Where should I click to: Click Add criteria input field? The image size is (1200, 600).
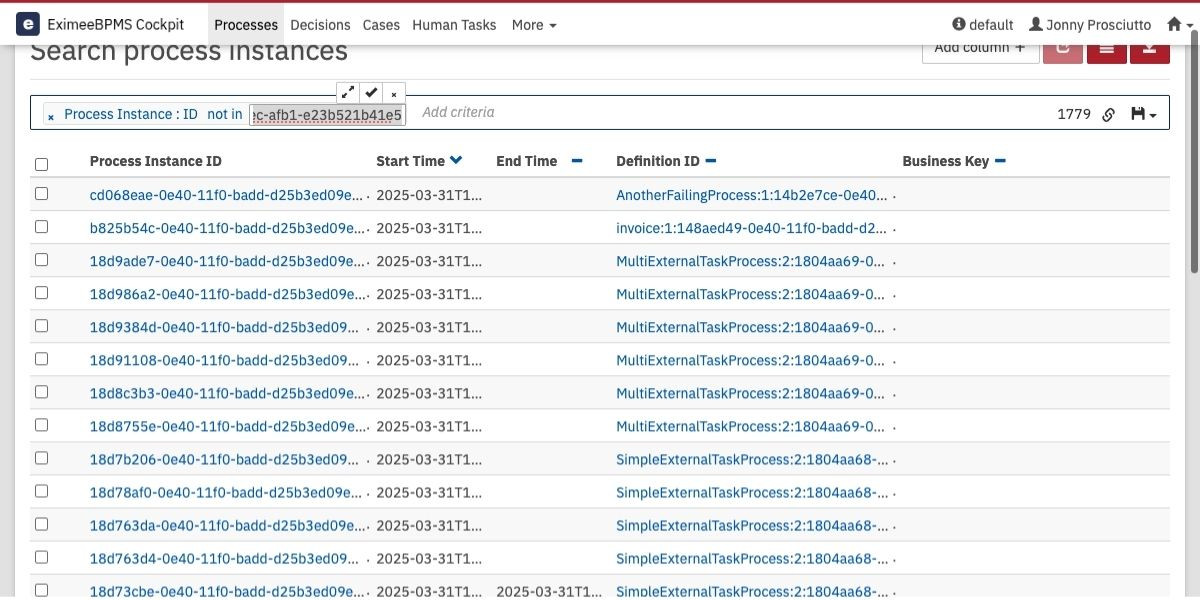tap(458, 112)
